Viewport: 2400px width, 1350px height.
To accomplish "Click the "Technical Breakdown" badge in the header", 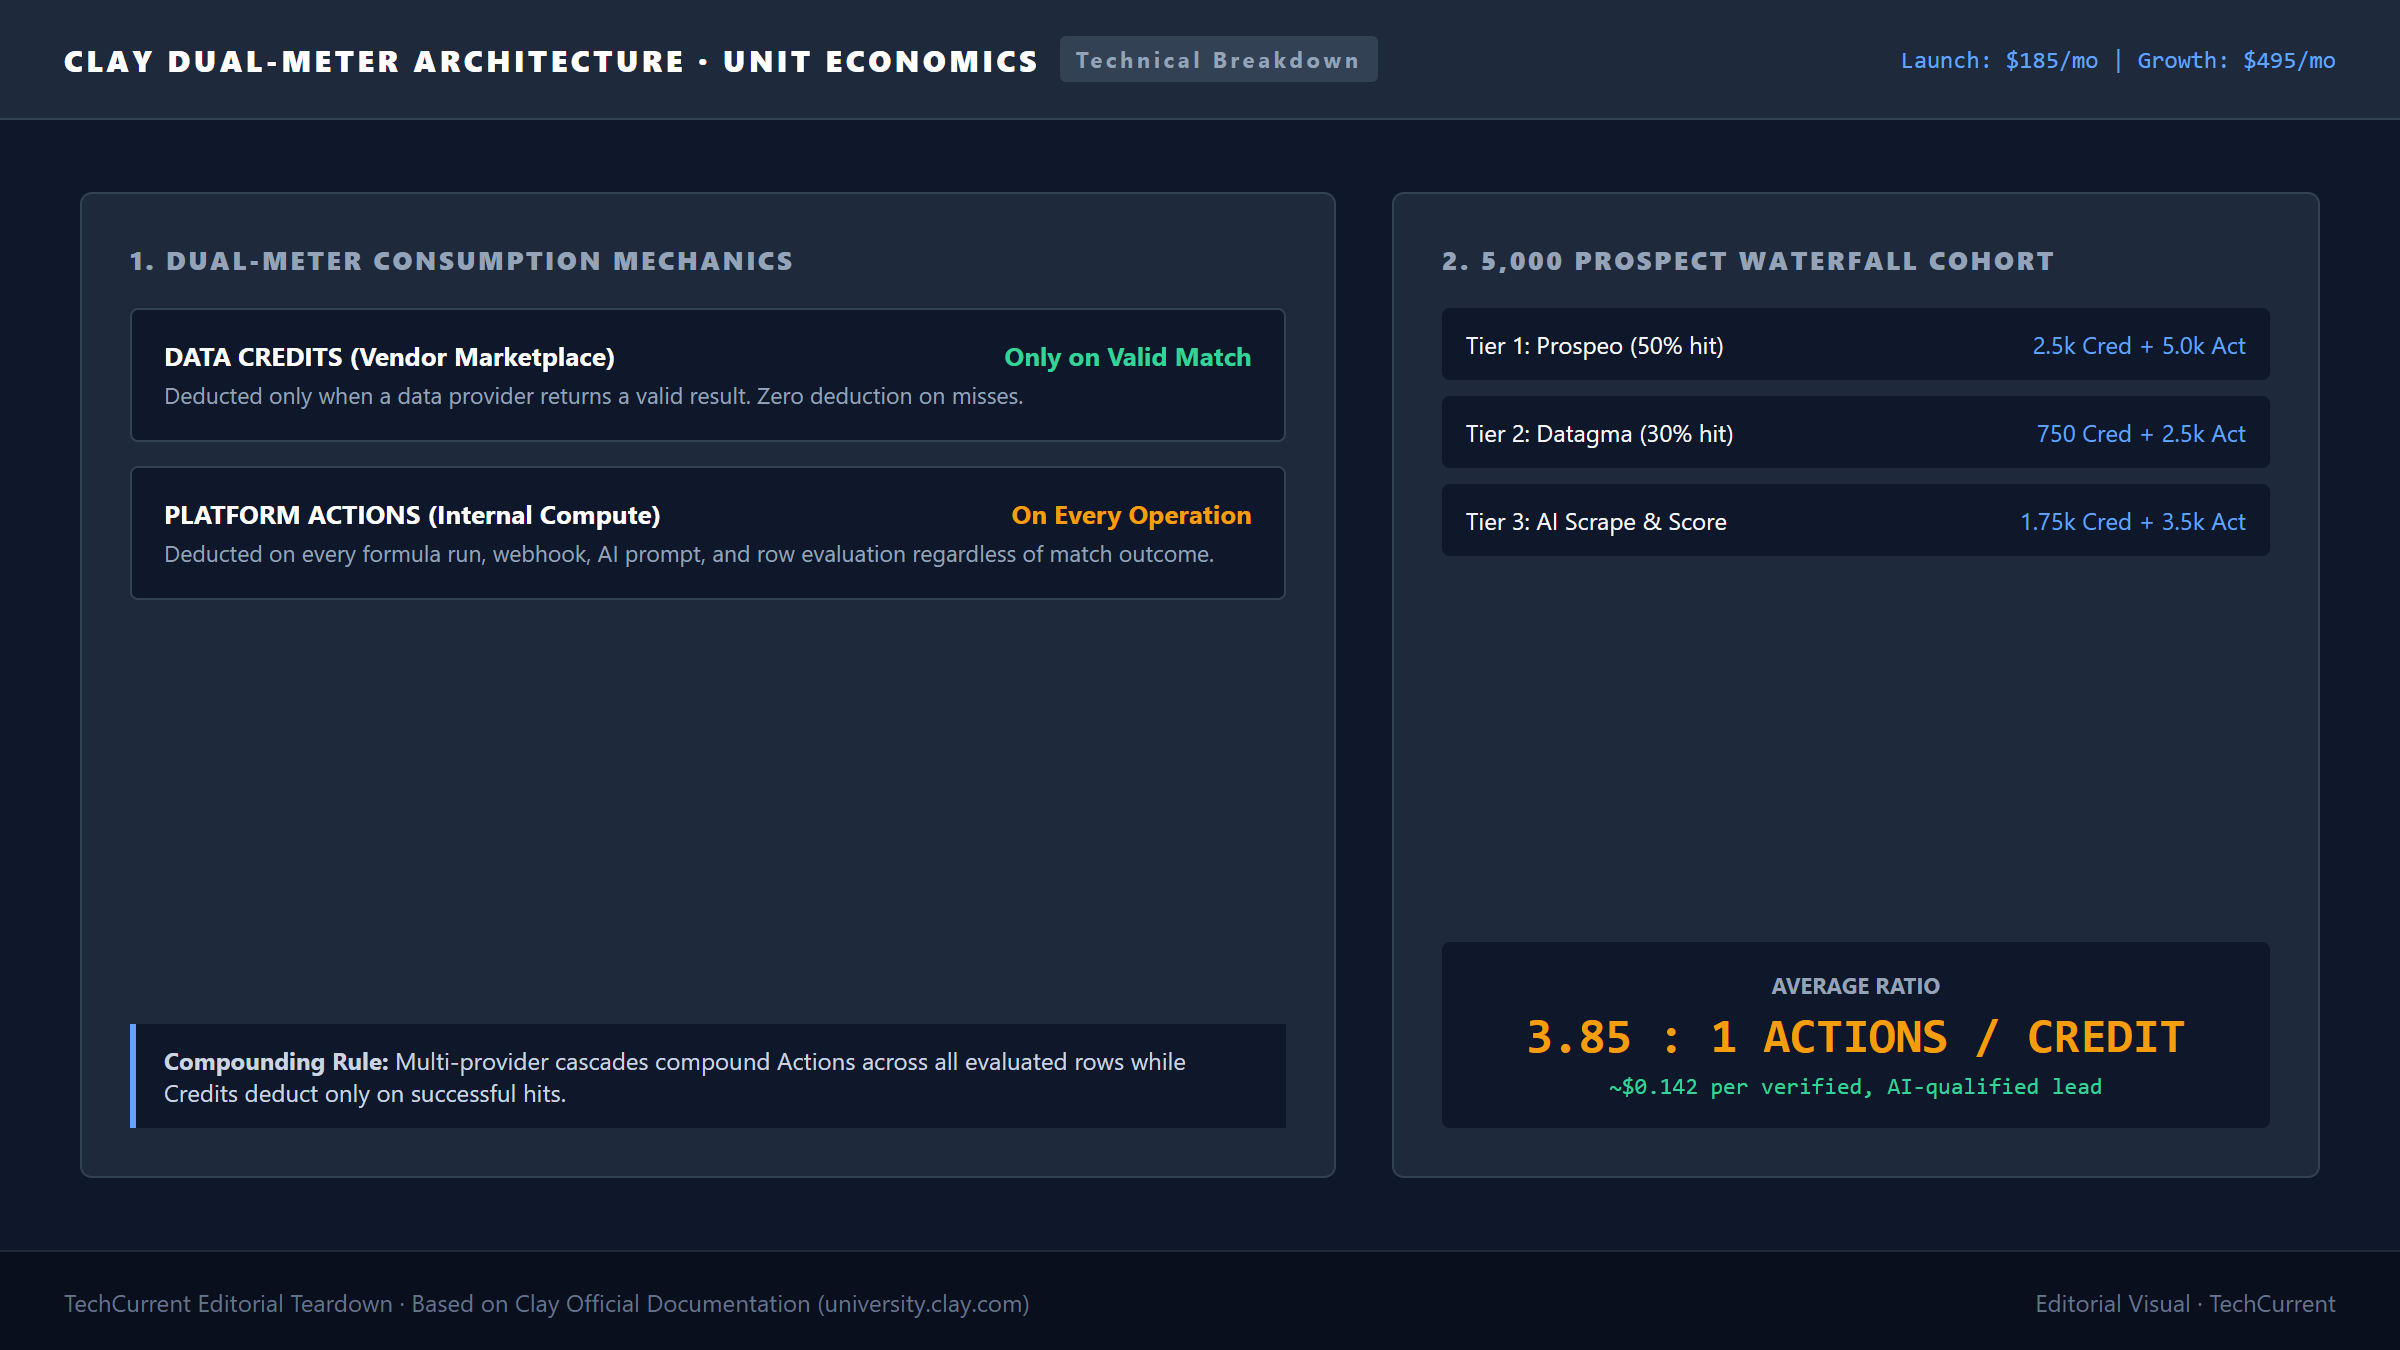I will click(1218, 60).
